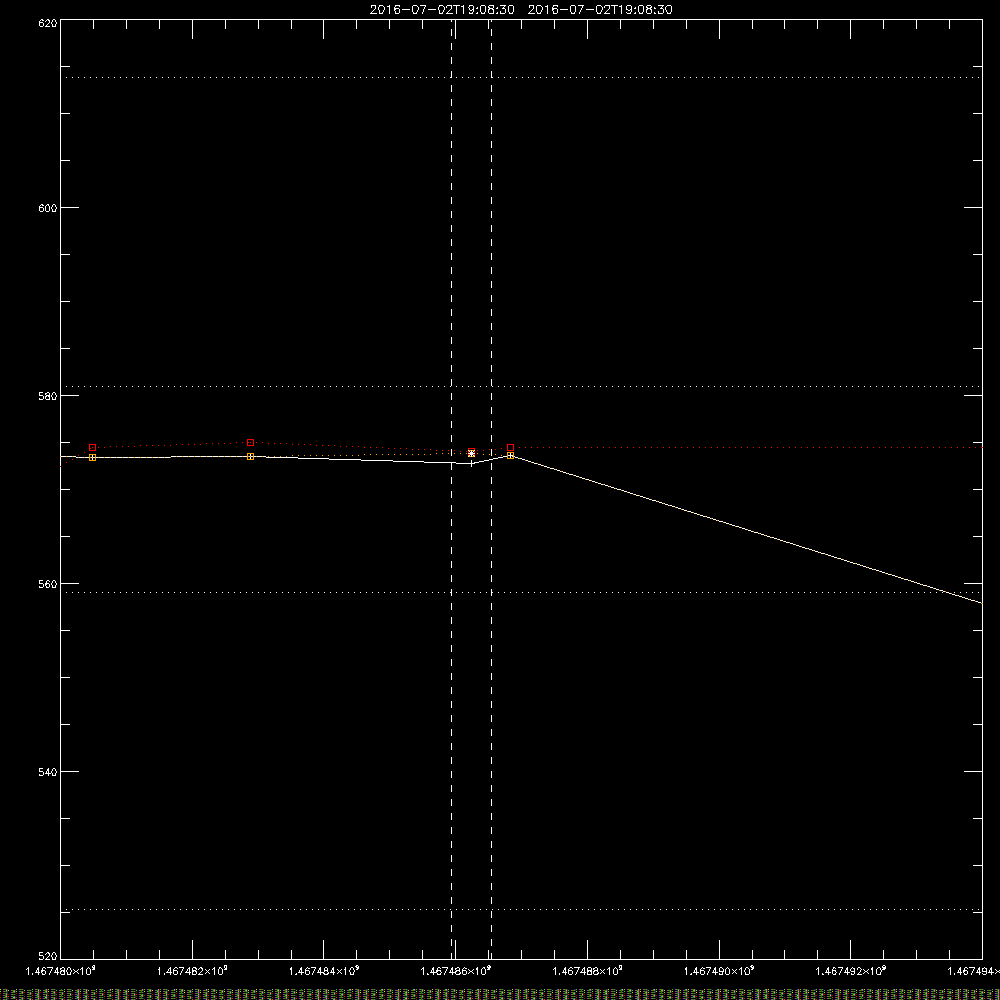Select the y-axis label 600
Viewport: 1000px width, 1000px height.
pyautogui.click(x=48, y=209)
